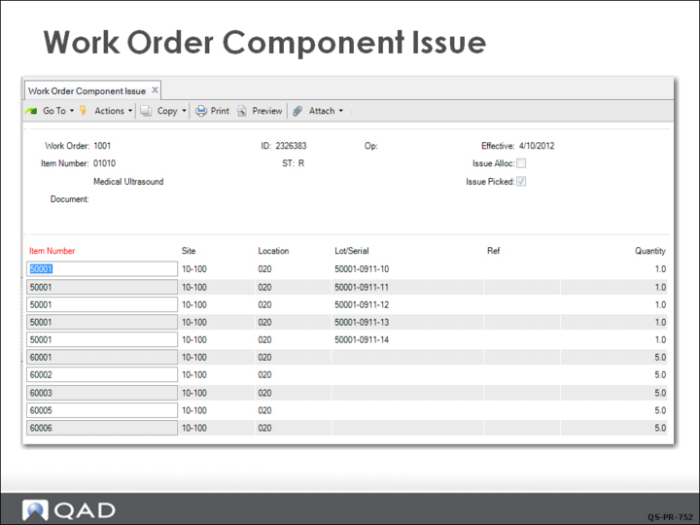Click the Actions lightning icon
The height and width of the screenshot is (525, 700).
pos(83,110)
